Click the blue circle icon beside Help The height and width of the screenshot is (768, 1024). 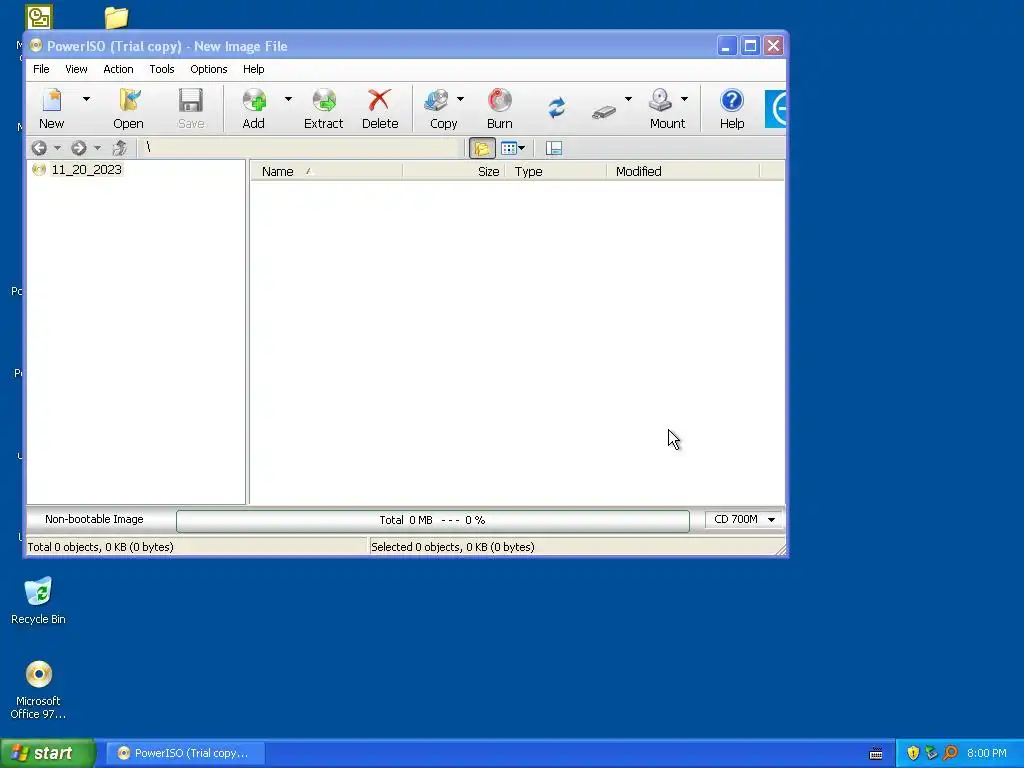[775, 108]
